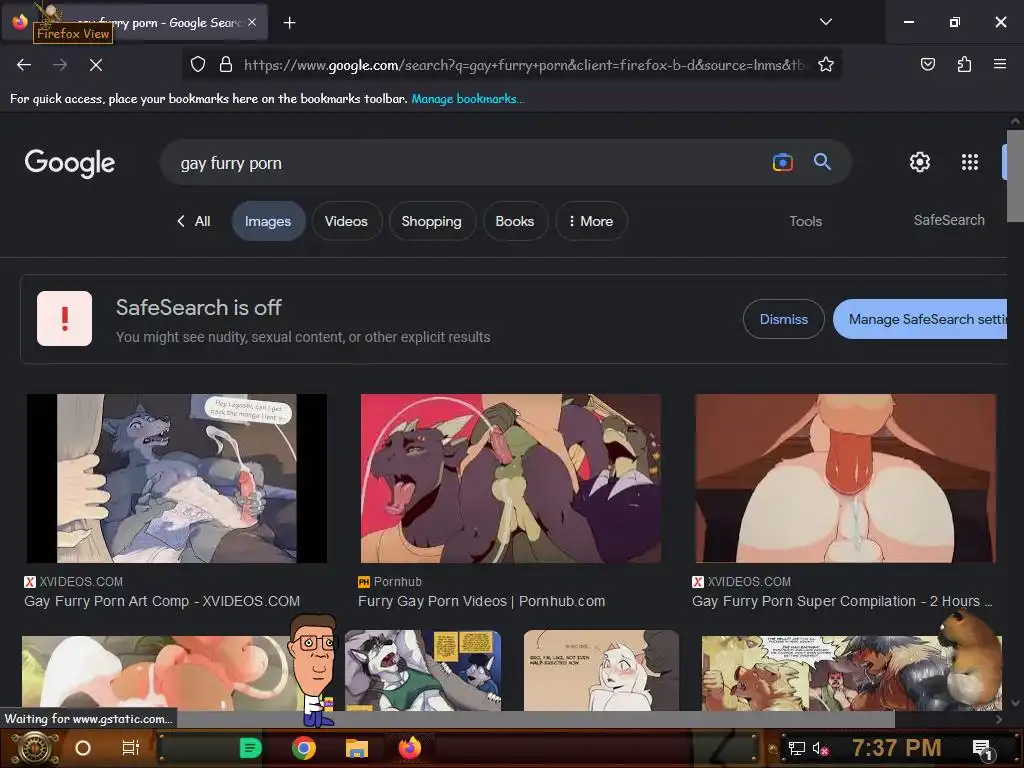Open Task View on the taskbar

131,748
